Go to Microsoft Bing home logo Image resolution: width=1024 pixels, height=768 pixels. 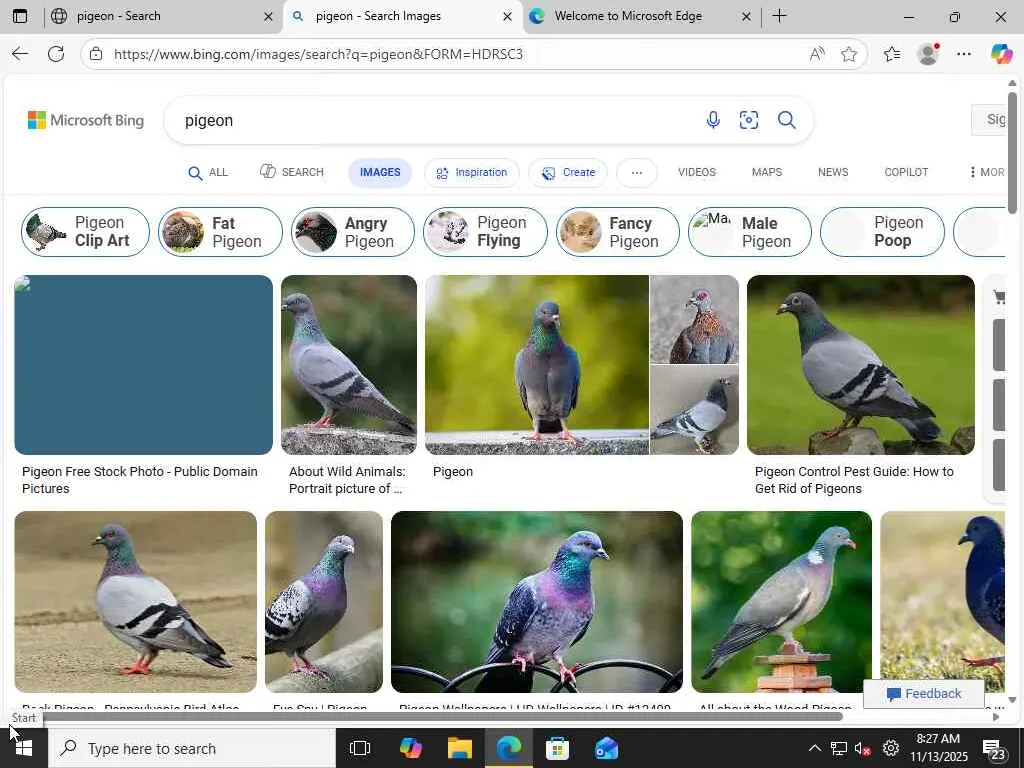86,120
